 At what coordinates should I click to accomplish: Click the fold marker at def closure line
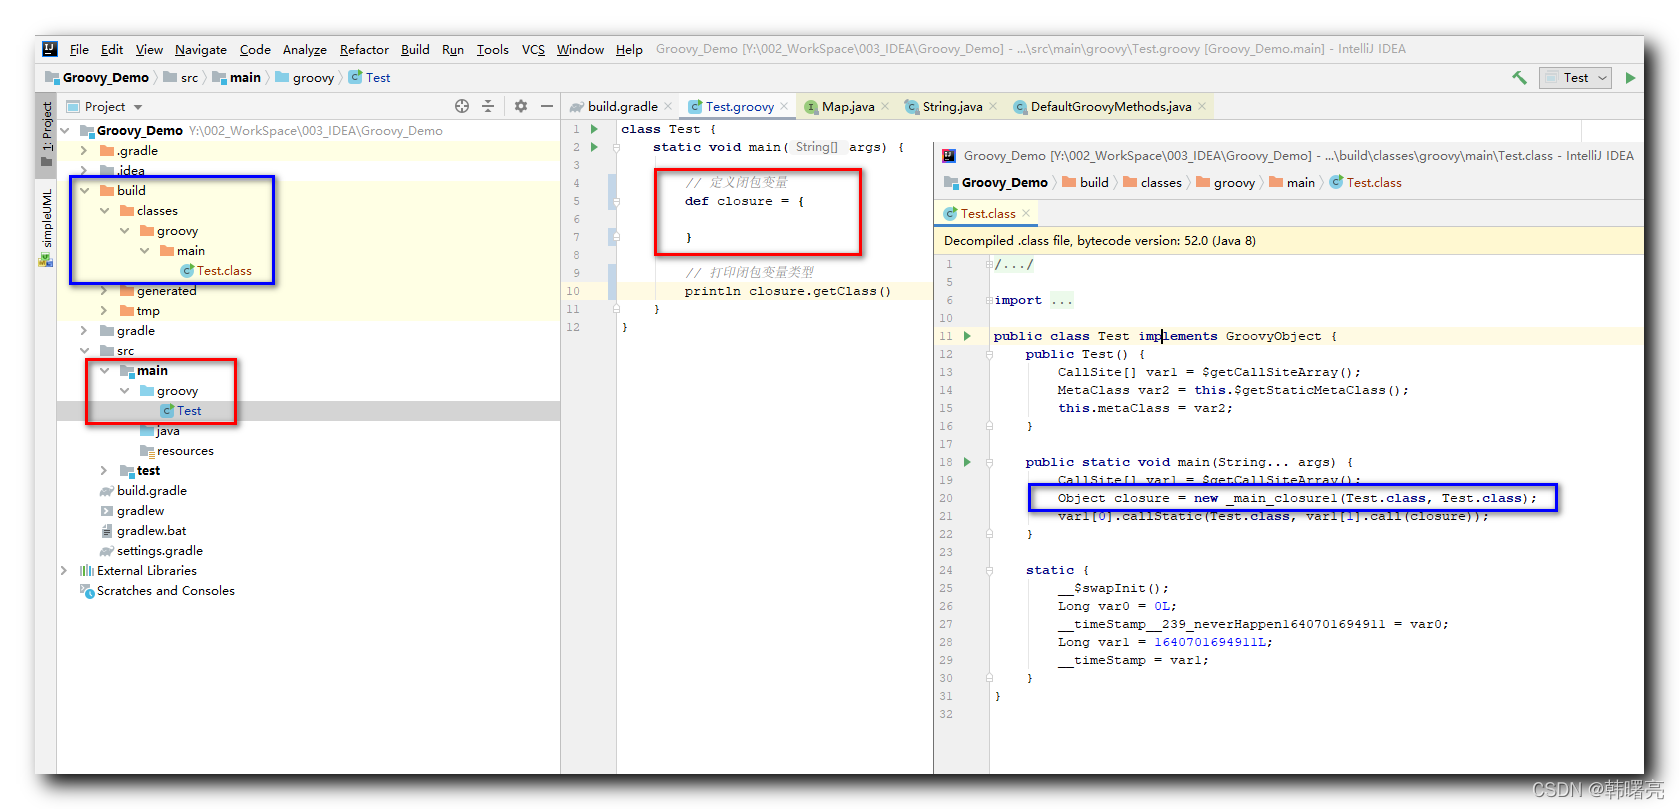tap(617, 201)
